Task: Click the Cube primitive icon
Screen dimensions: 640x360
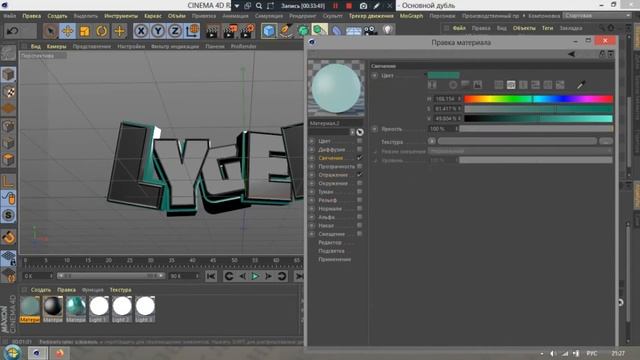Action: tap(269, 31)
